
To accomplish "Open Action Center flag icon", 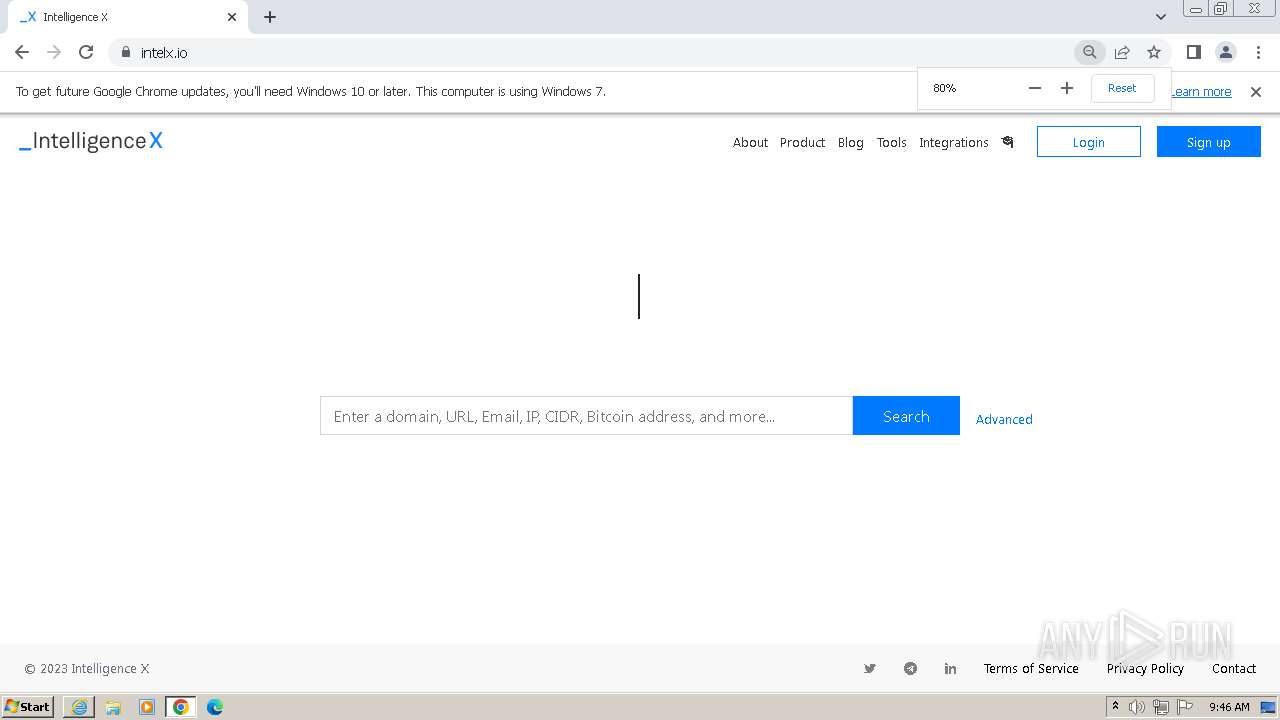I will pos(1185,707).
